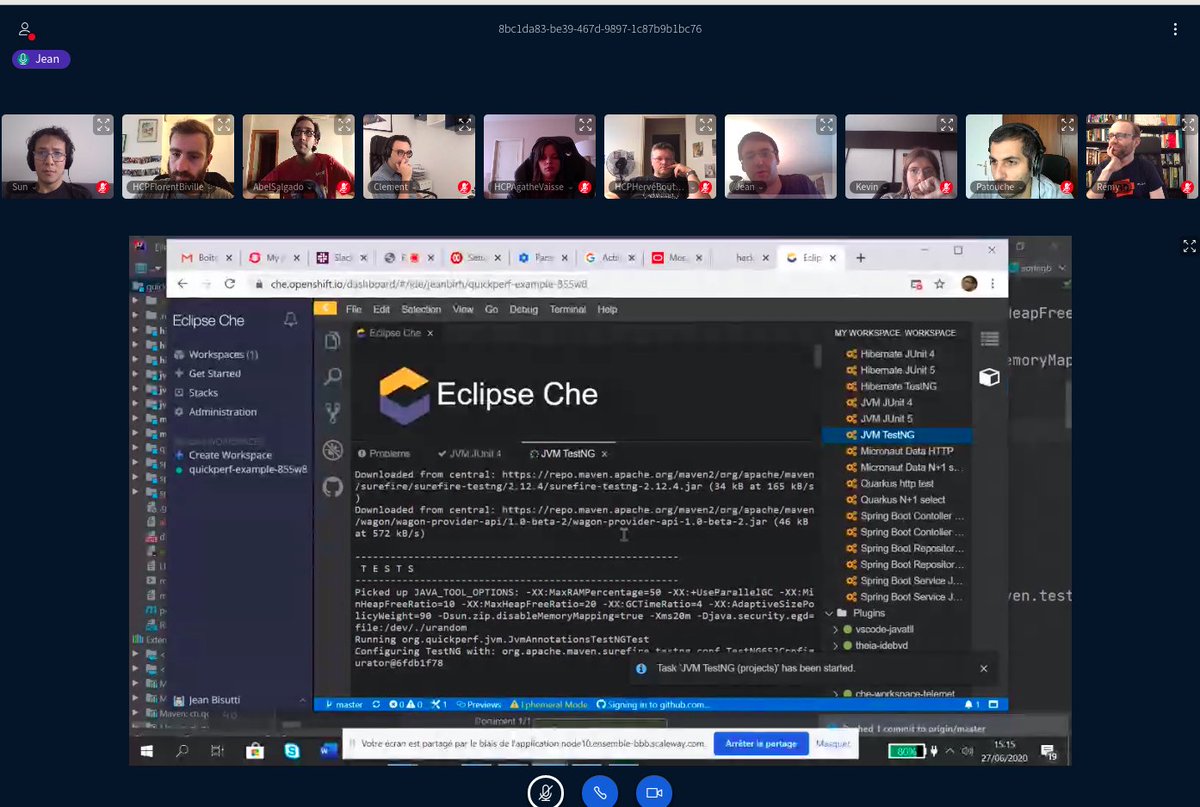
Task: Make HCPFlorentBiville's webcam fullscreen
Action: click(224, 125)
